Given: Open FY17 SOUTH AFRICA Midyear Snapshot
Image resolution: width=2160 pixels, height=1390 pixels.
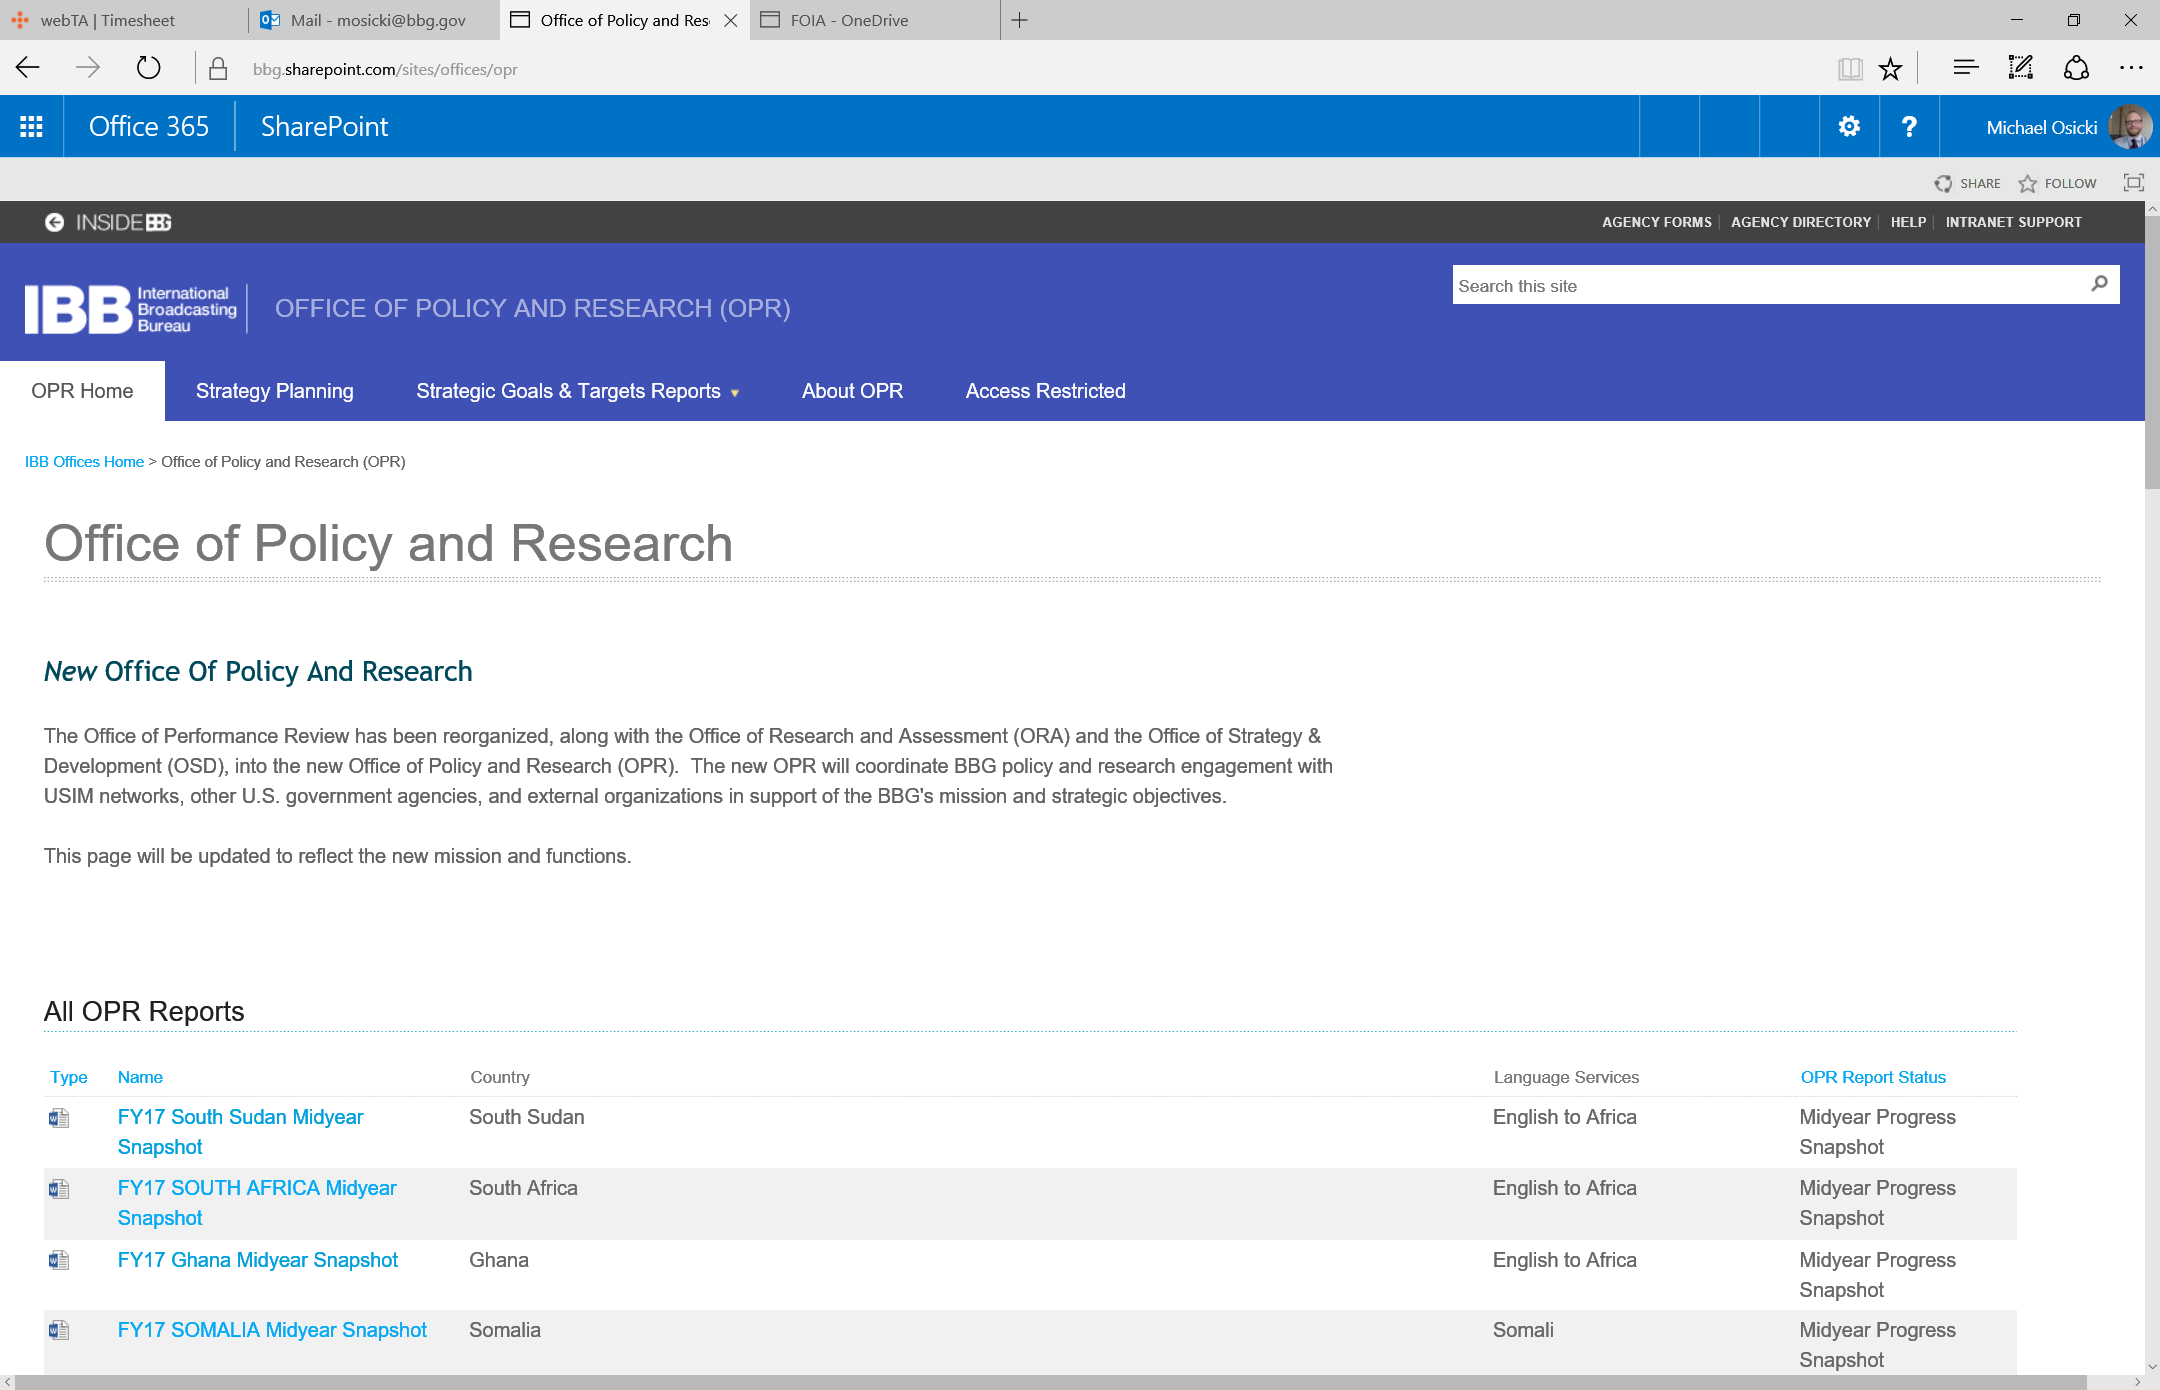Looking at the screenshot, I should 257,1203.
